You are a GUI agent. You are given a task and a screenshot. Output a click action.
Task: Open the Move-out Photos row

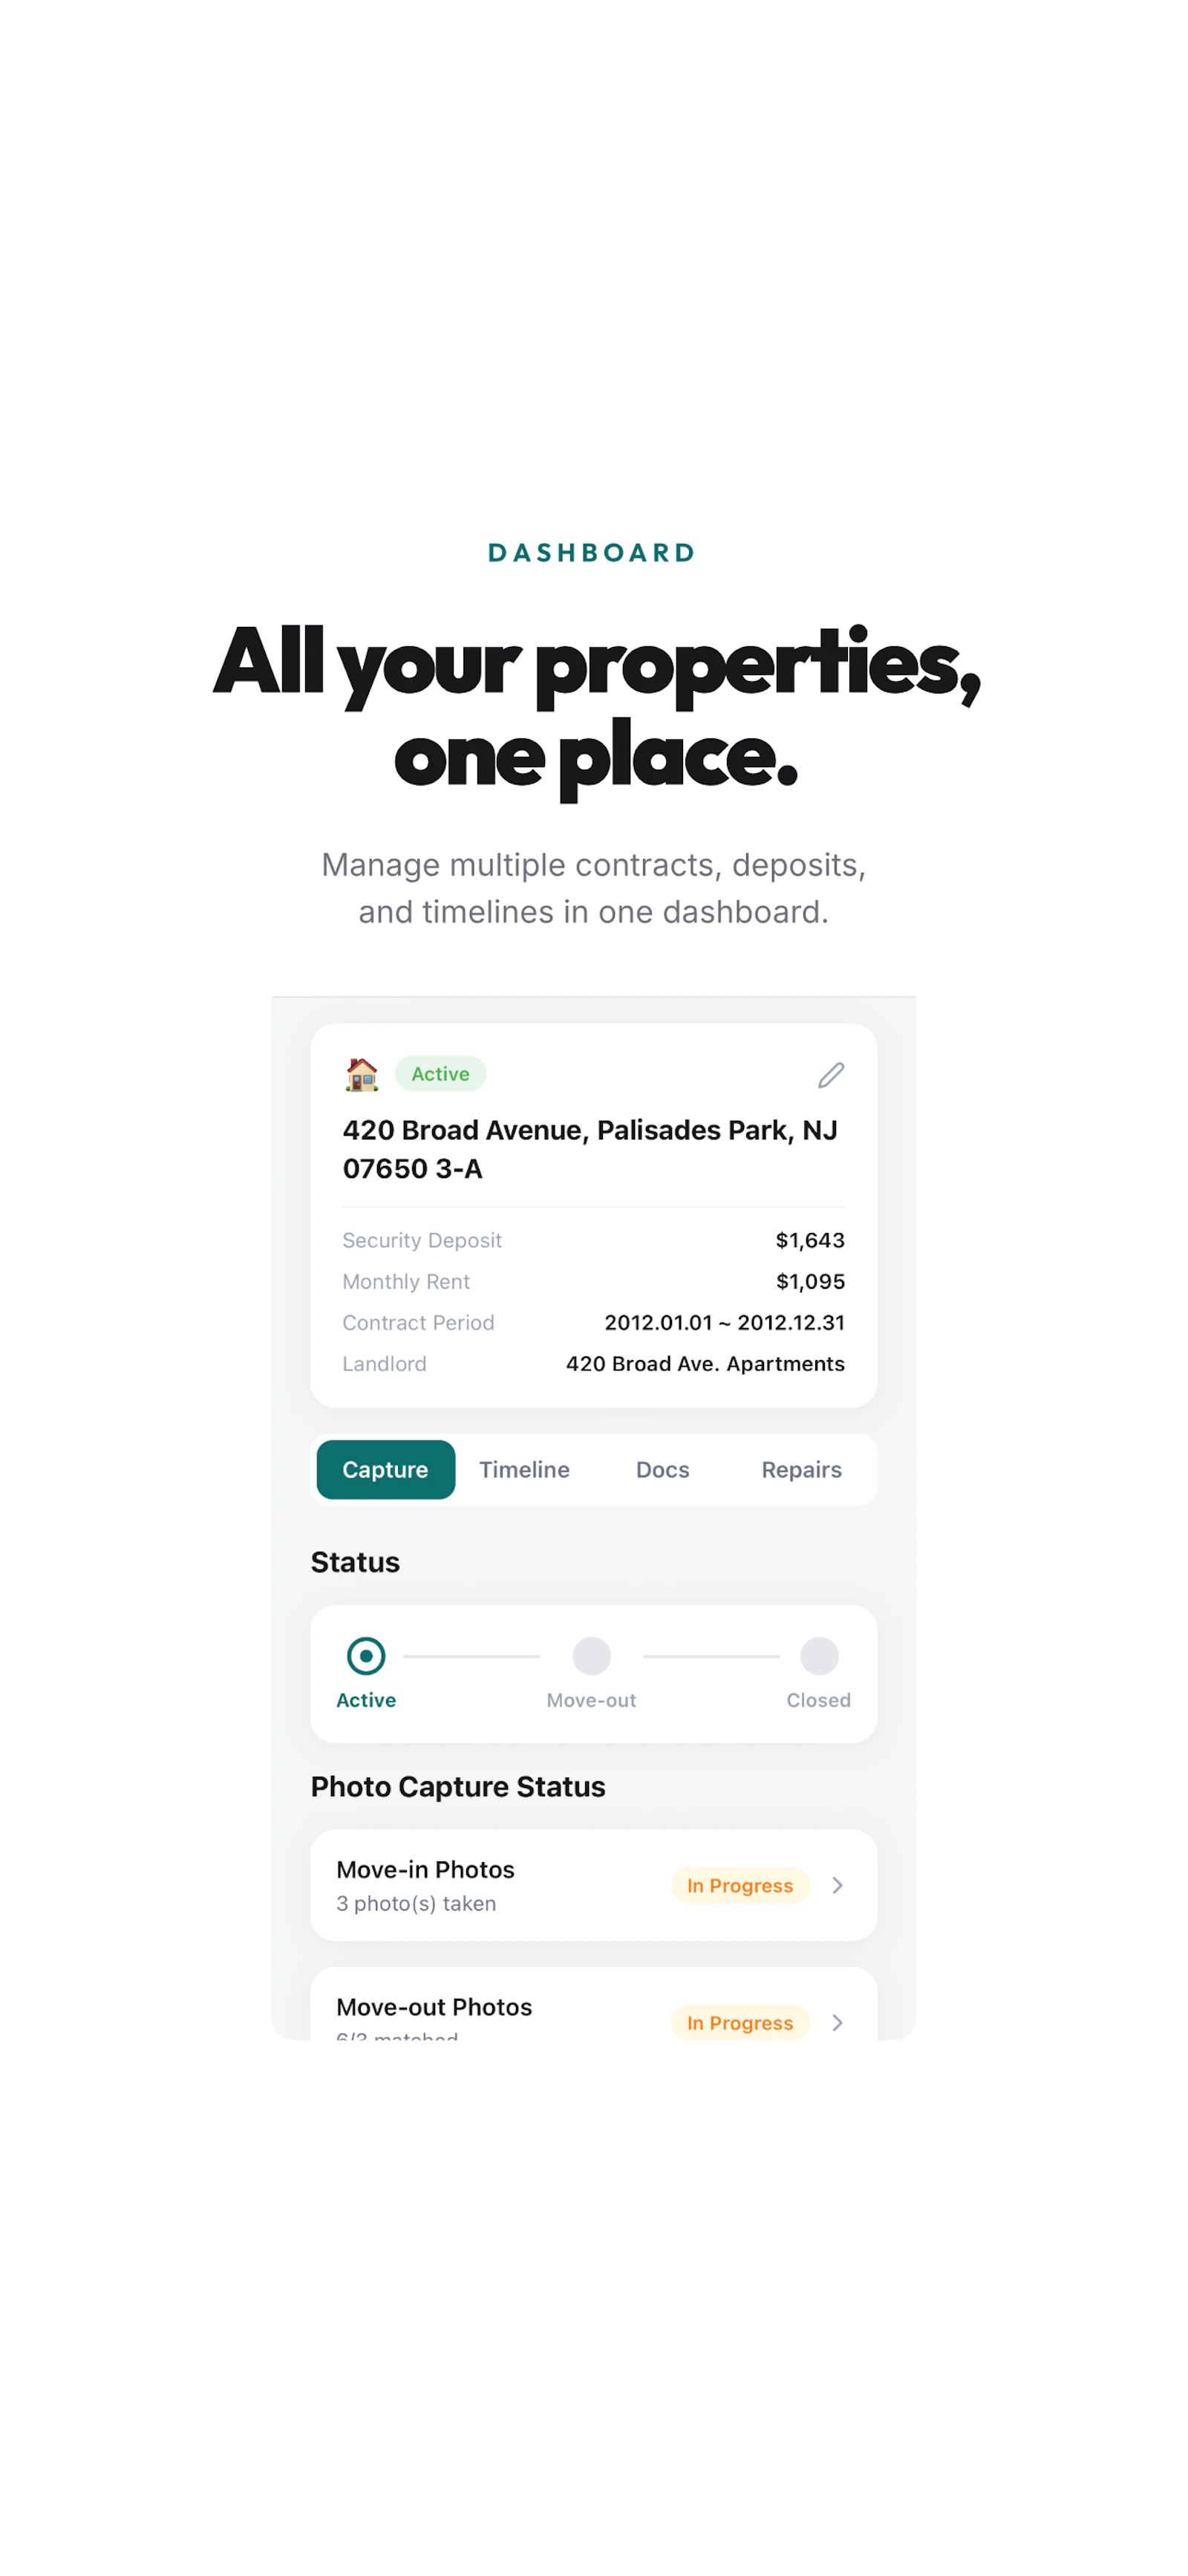[594, 2004]
